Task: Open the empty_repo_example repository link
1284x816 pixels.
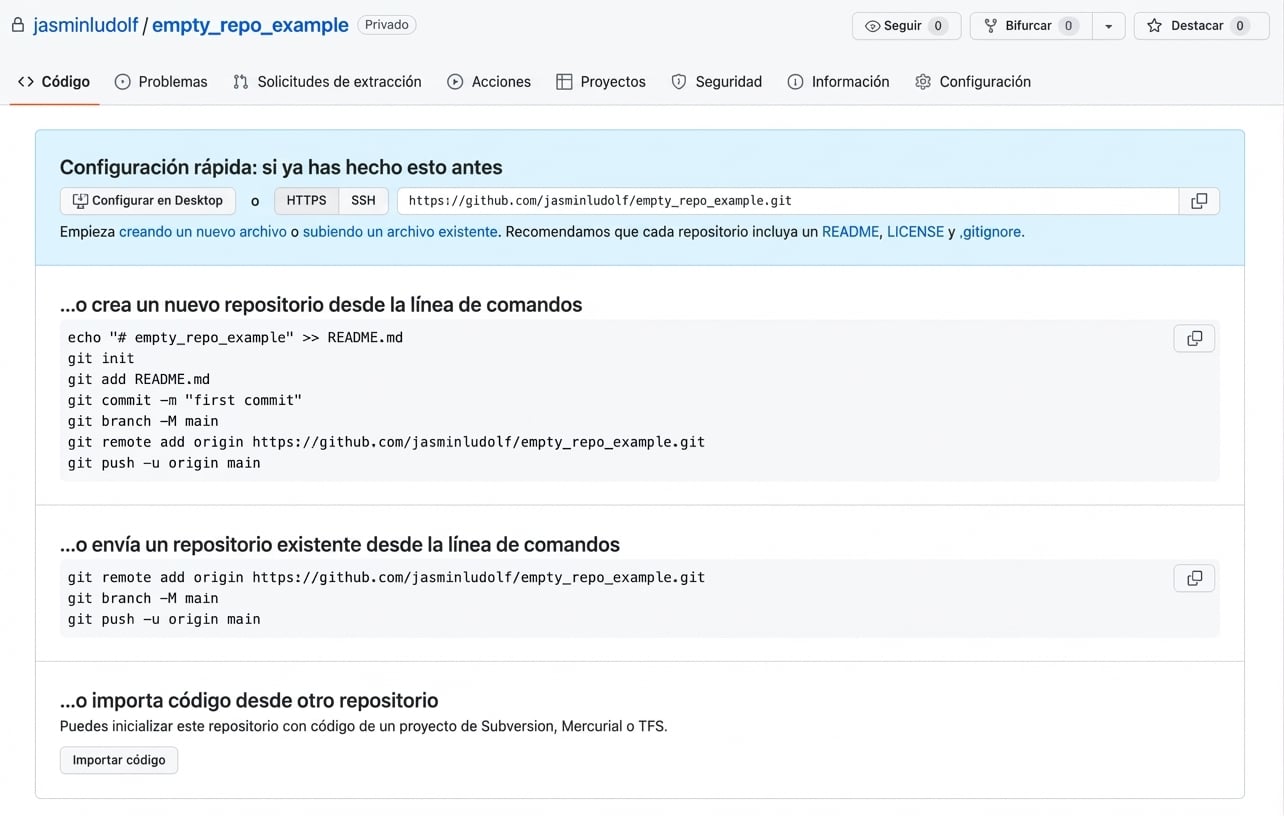Action: 250,25
